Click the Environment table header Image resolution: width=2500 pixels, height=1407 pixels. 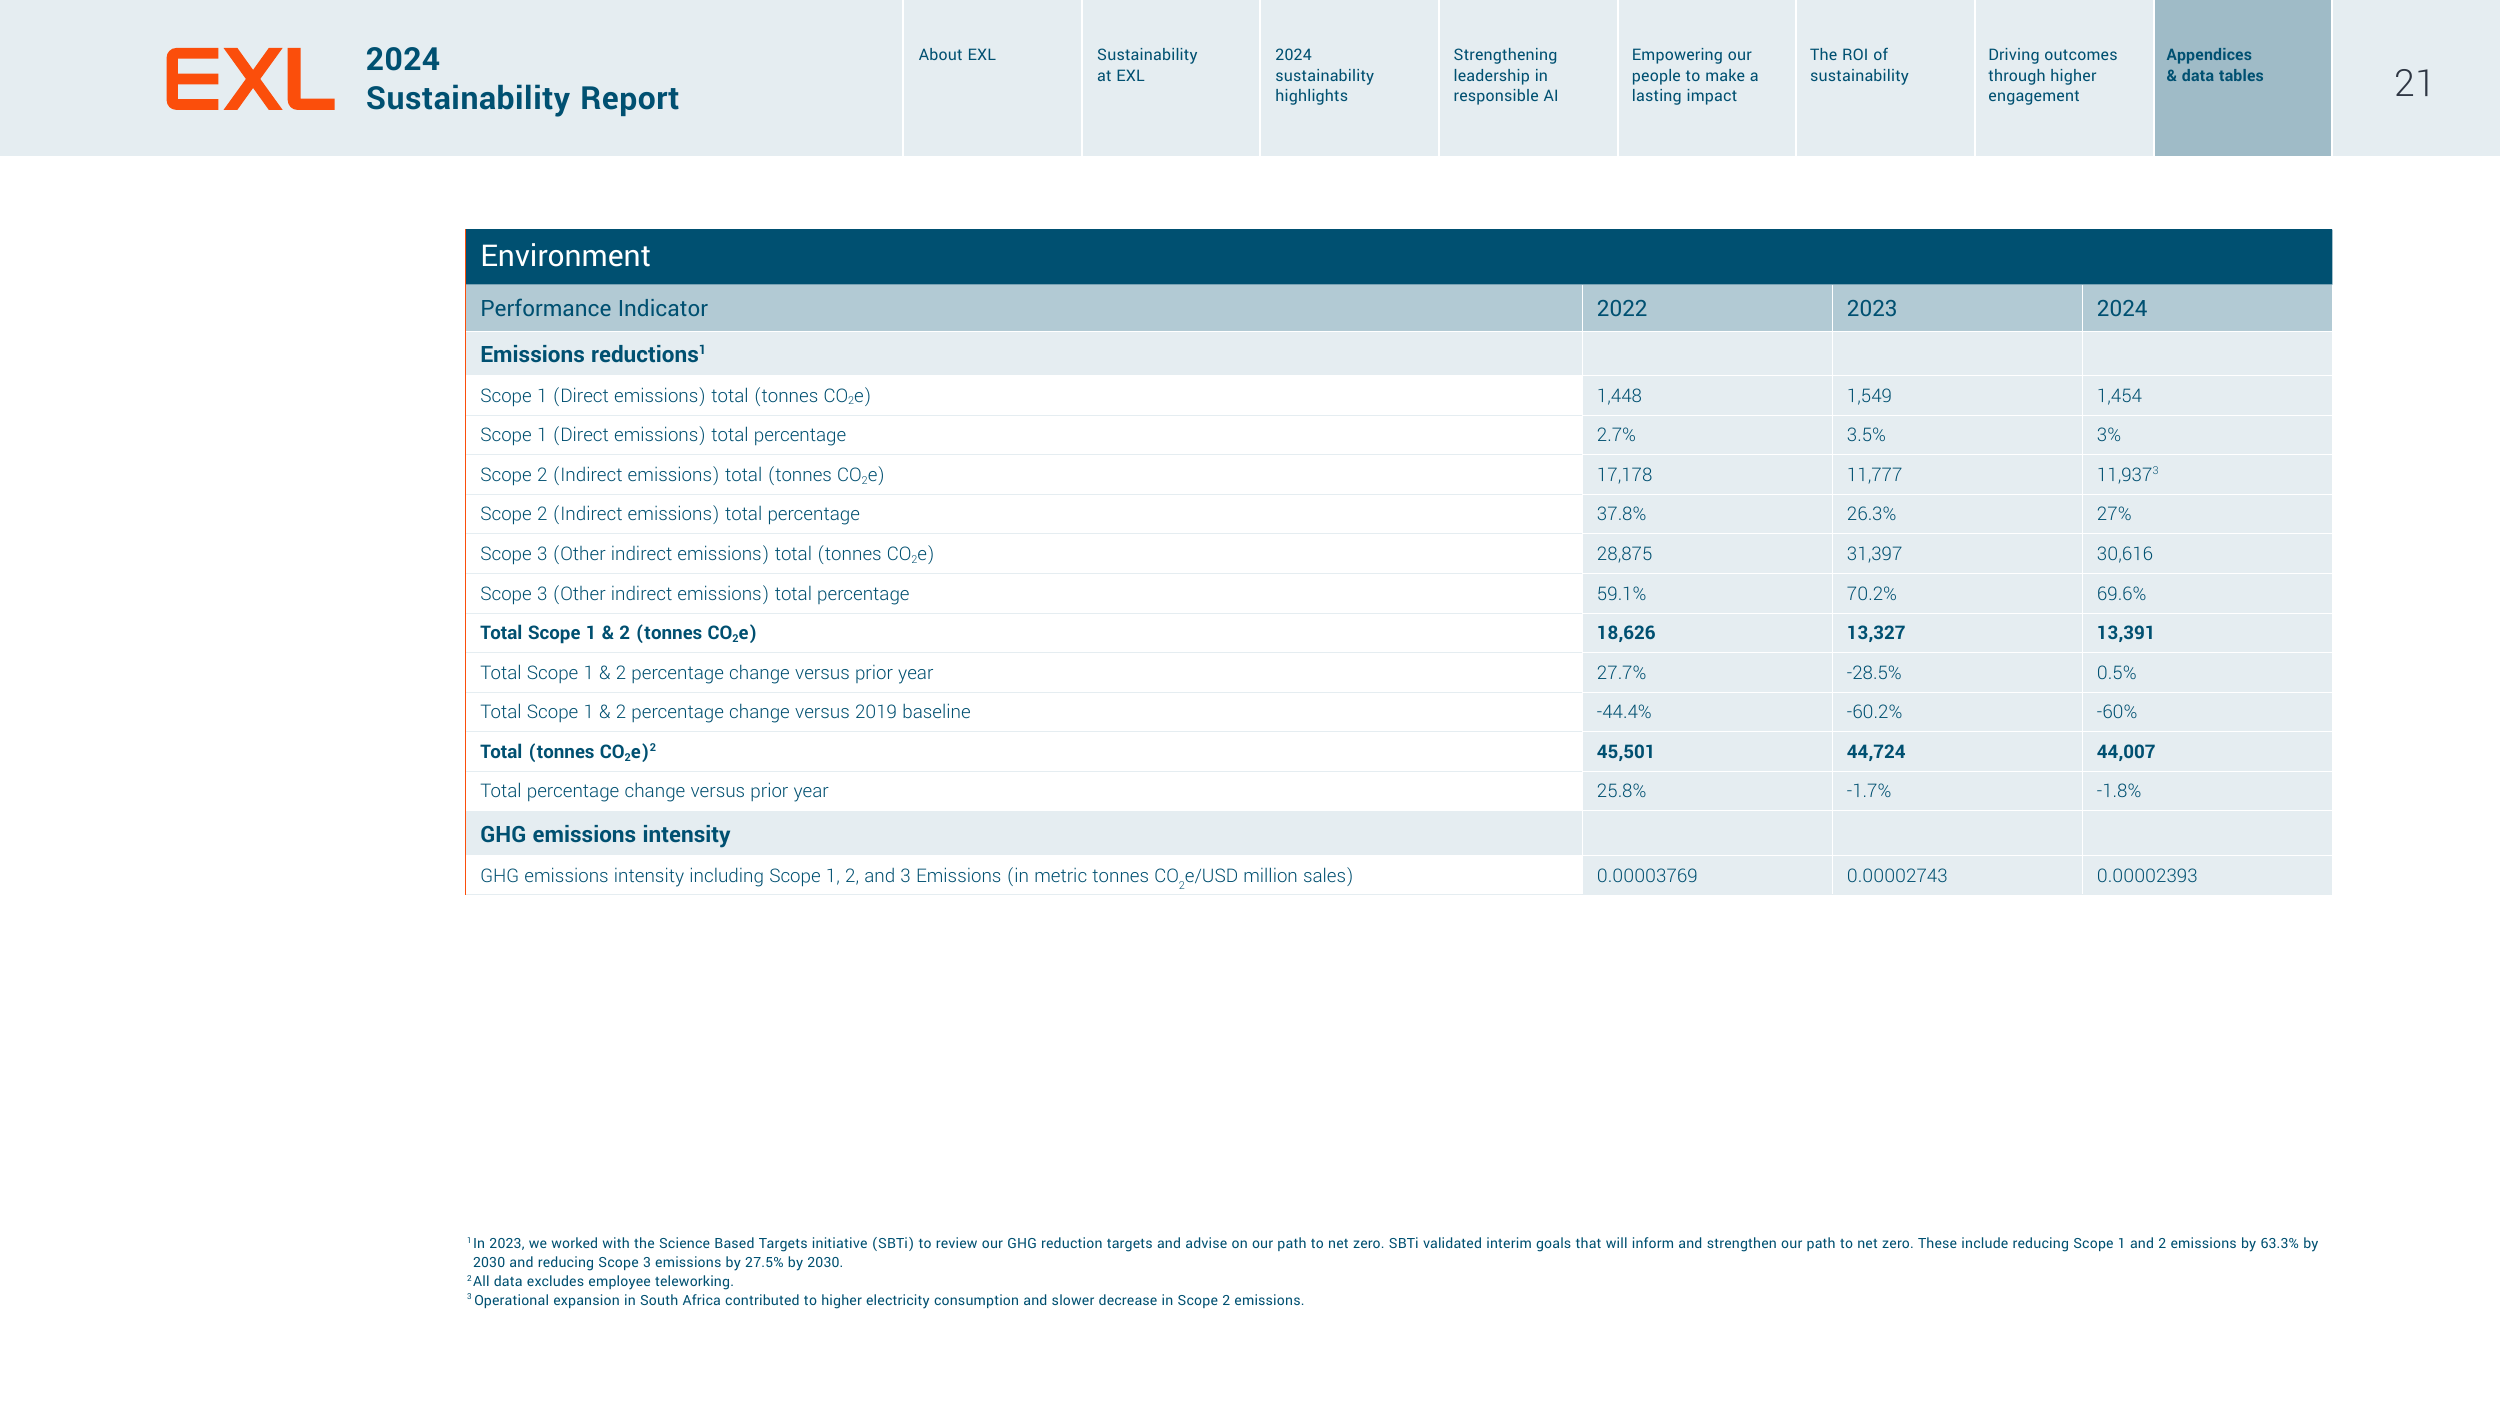(1398, 256)
